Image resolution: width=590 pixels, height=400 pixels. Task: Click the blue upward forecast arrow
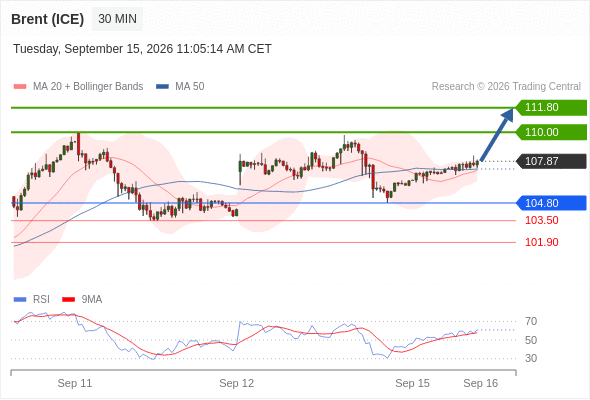pyautogui.click(x=497, y=135)
